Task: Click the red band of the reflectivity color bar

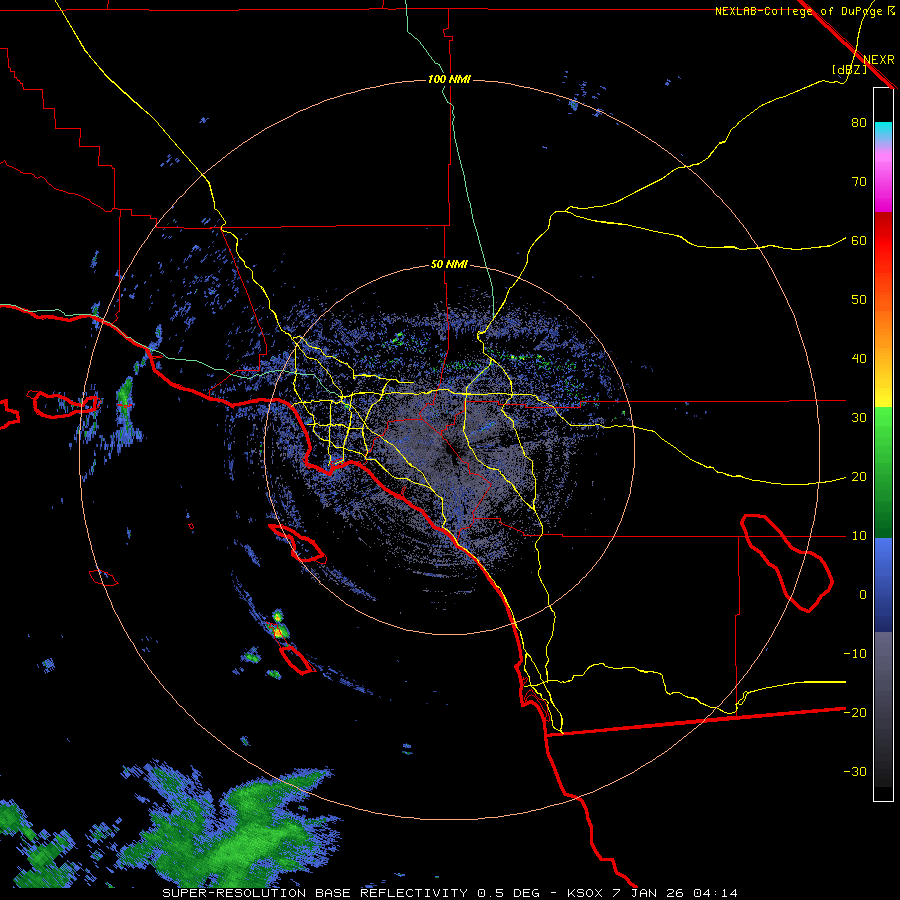Action: [883, 247]
